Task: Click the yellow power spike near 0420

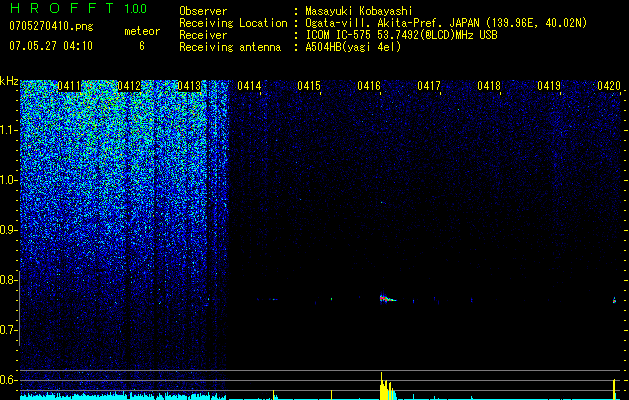Action: [614, 389]
